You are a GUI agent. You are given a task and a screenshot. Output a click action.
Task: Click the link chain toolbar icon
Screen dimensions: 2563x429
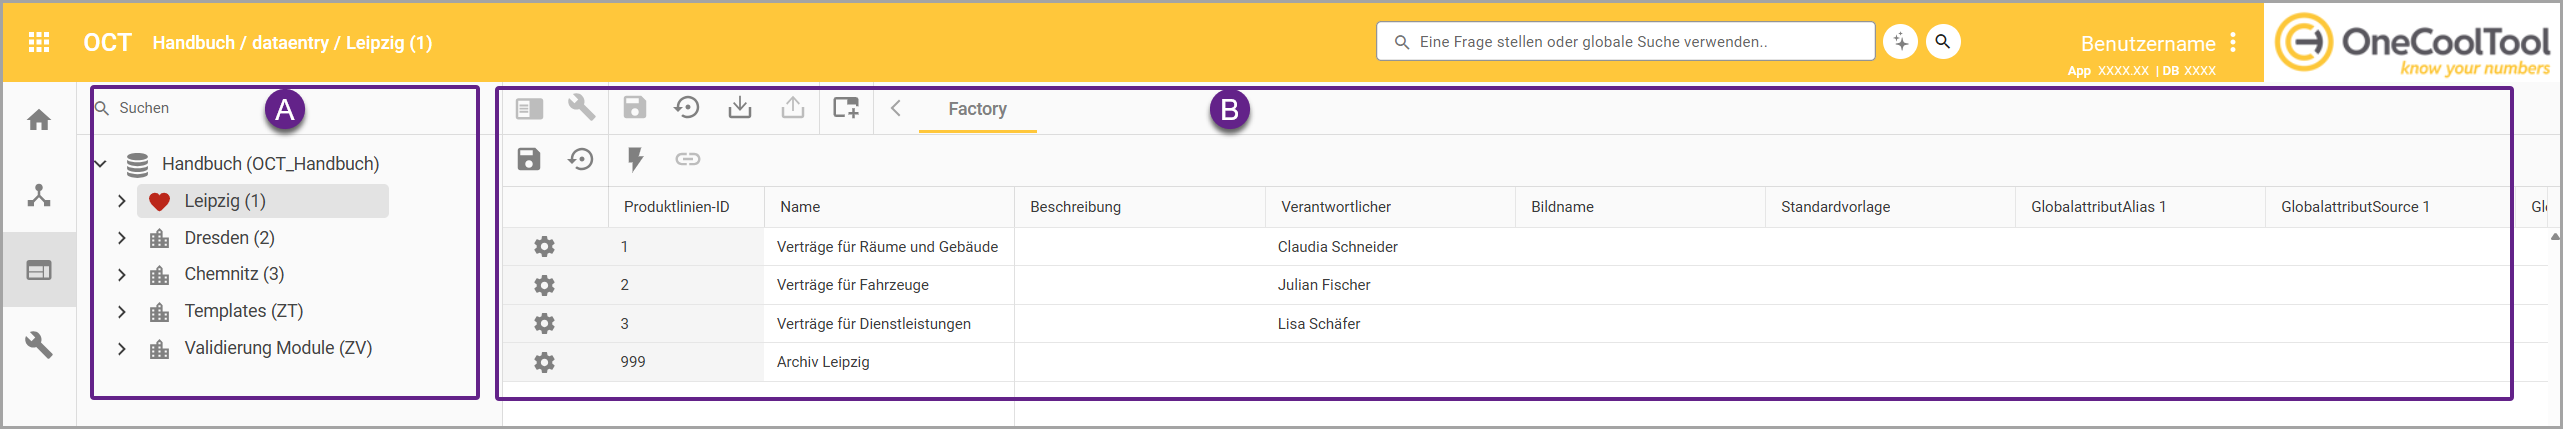point(688,159)
